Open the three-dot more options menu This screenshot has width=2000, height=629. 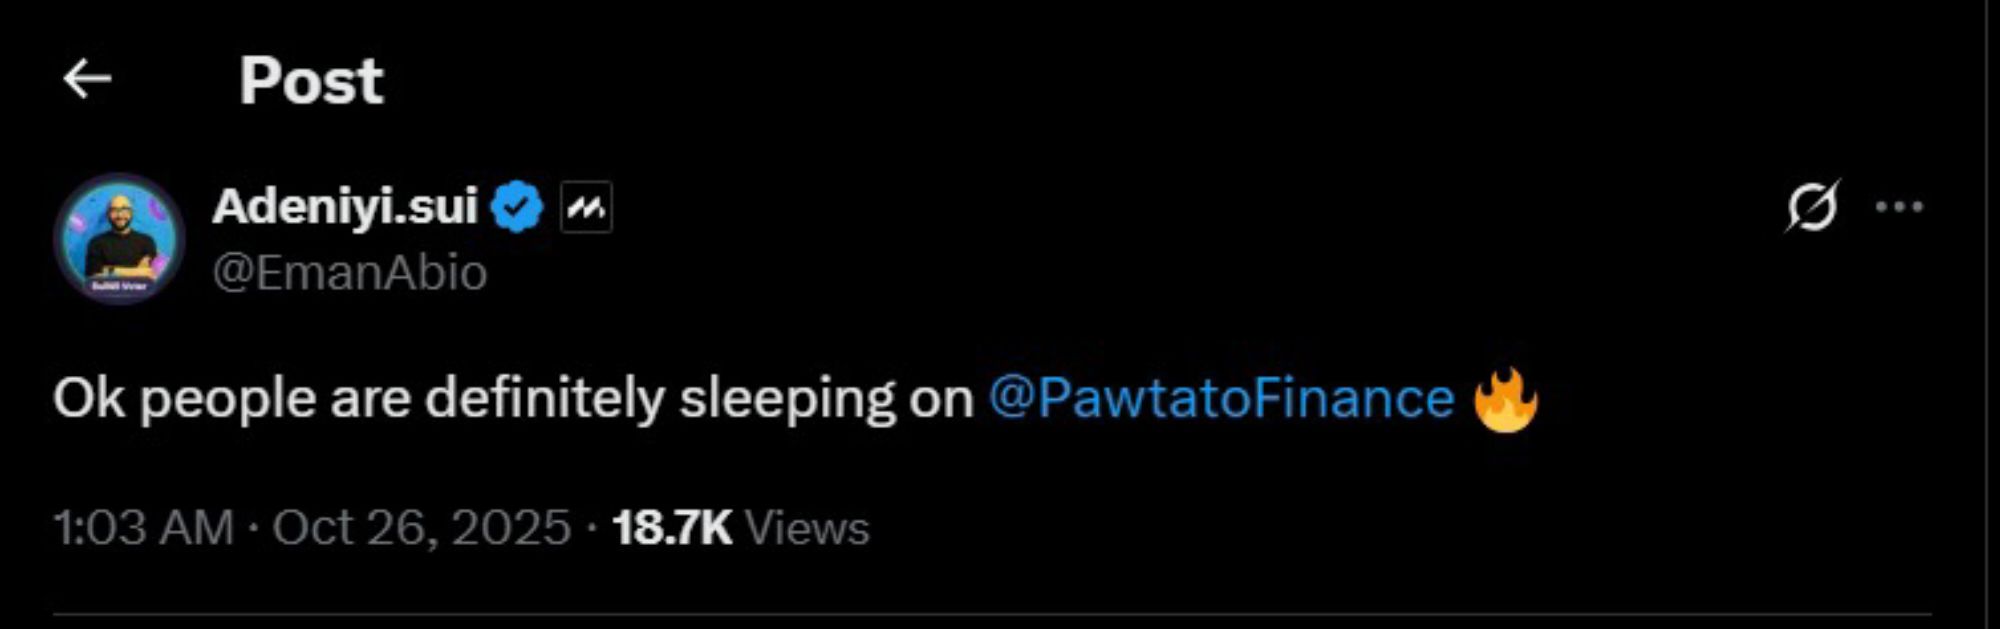tap(1899, 207)
